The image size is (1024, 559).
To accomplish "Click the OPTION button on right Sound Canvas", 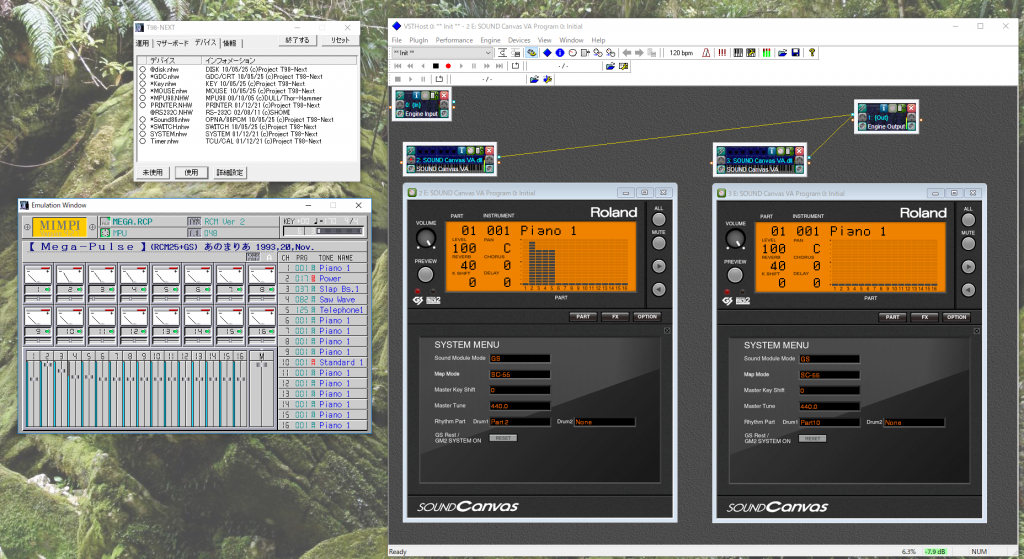I will point(956,317).
